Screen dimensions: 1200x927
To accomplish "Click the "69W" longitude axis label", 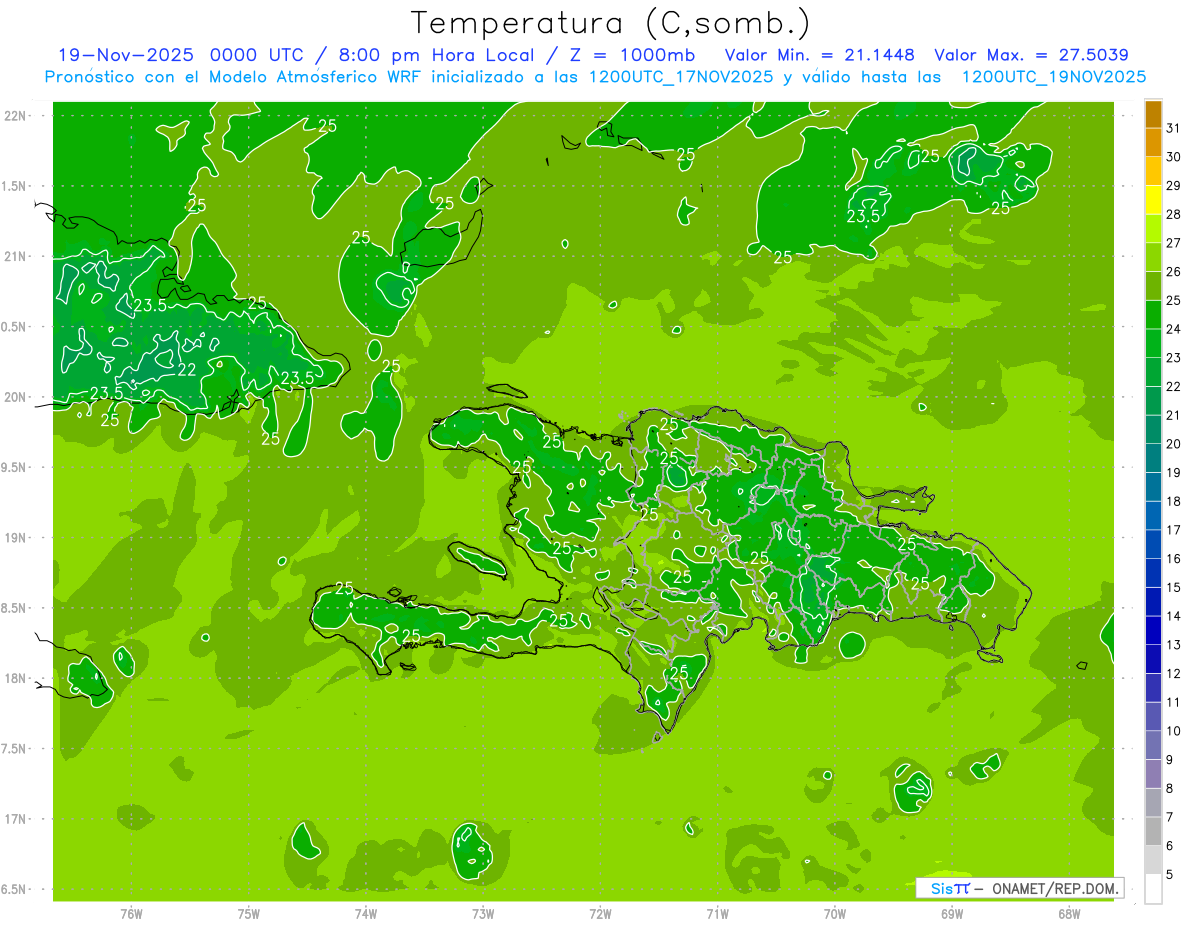I will [952, 912].
